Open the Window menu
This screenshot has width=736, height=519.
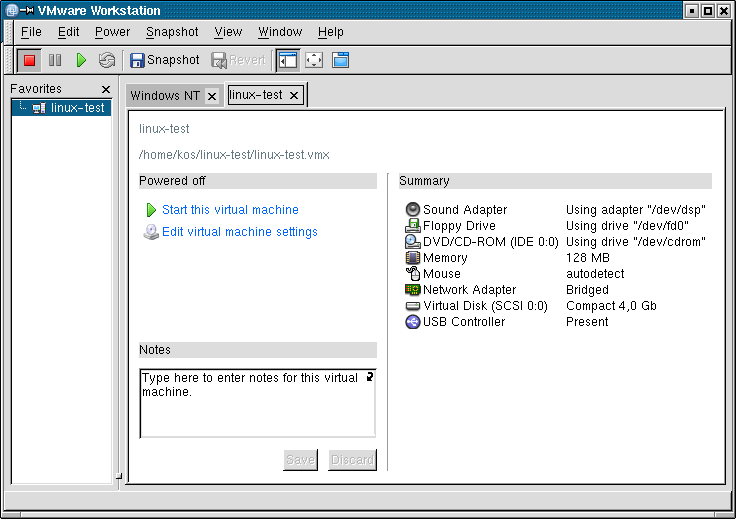[x=280, y=32]
